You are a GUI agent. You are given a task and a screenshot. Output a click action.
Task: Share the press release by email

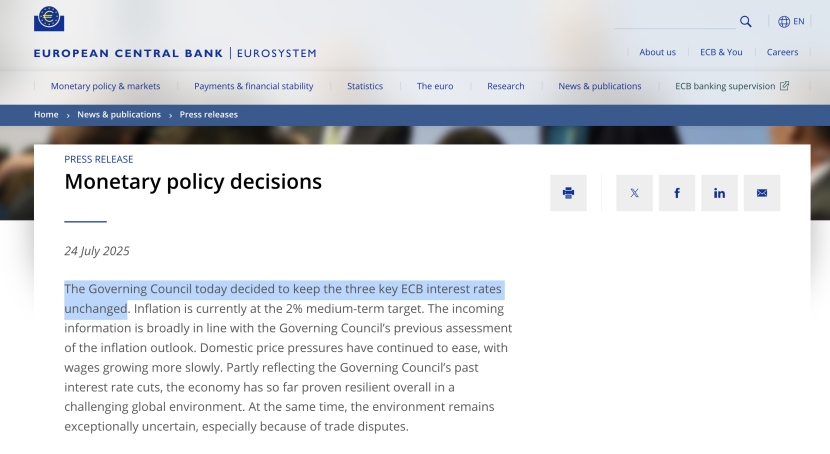tap(762, 193)
